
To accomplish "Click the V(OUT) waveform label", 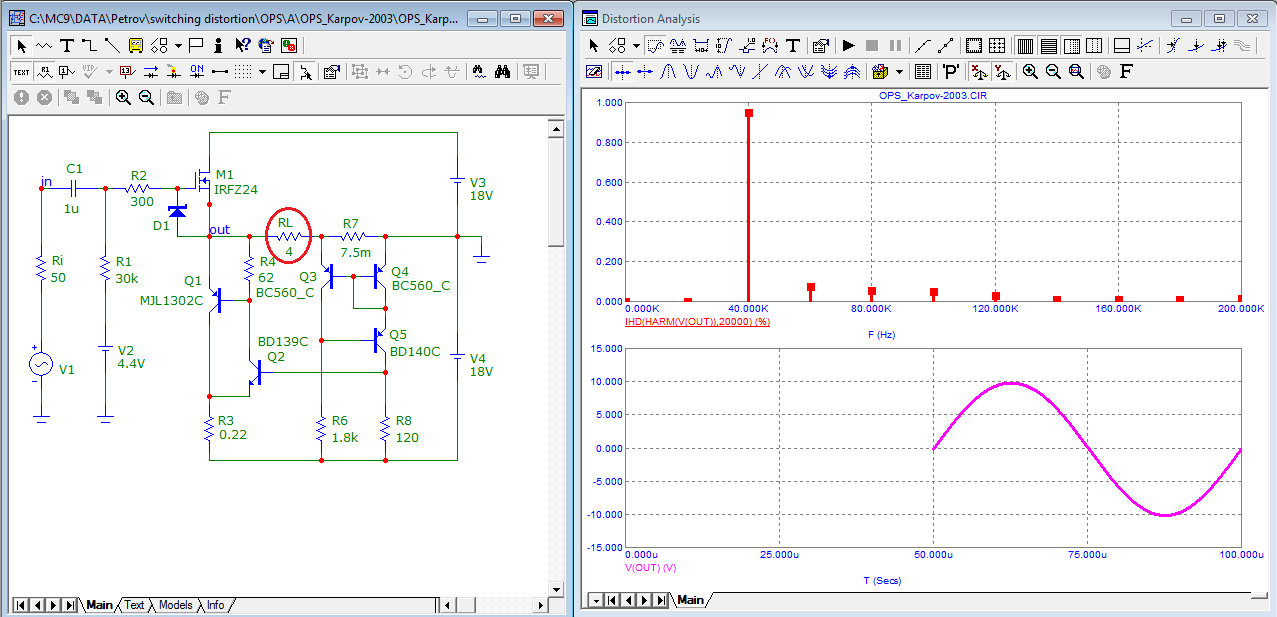I will tap(651, 567).
